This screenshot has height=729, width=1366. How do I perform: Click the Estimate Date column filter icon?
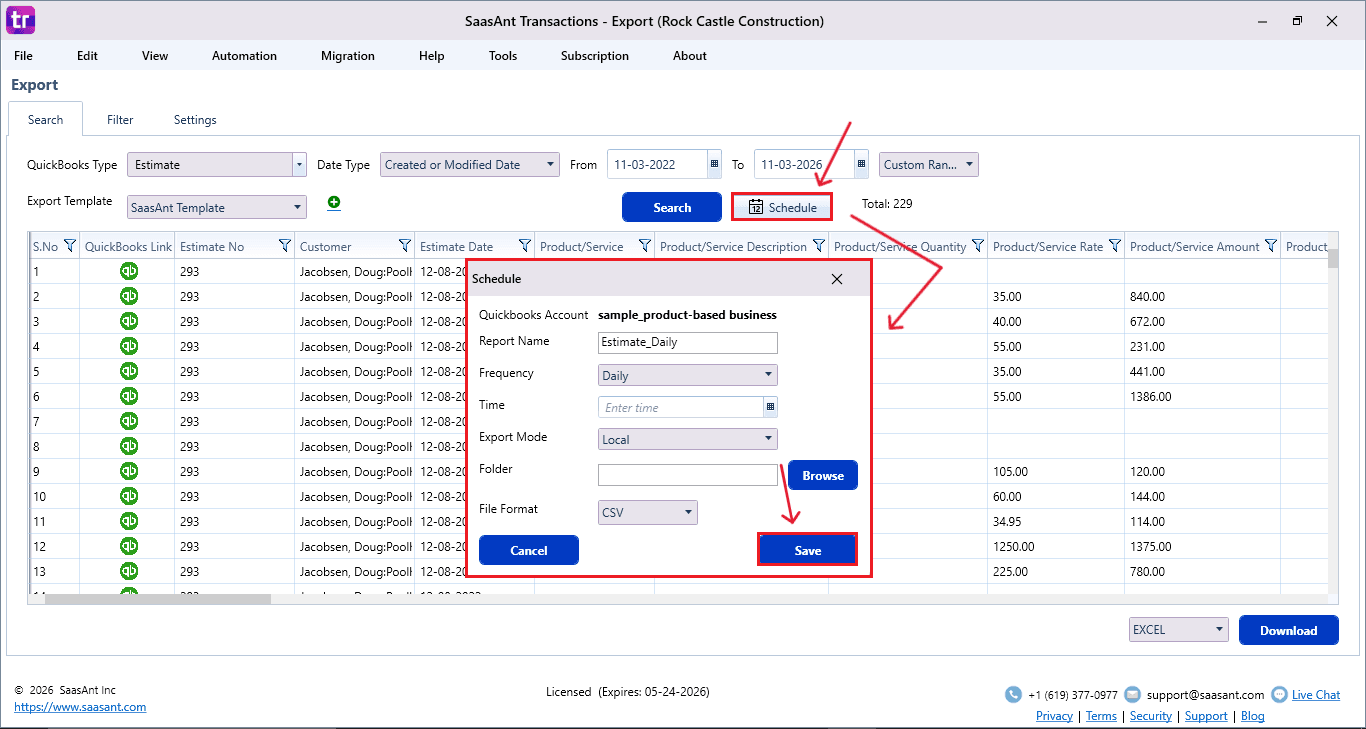pyautogui.click(x=525, y=246)
